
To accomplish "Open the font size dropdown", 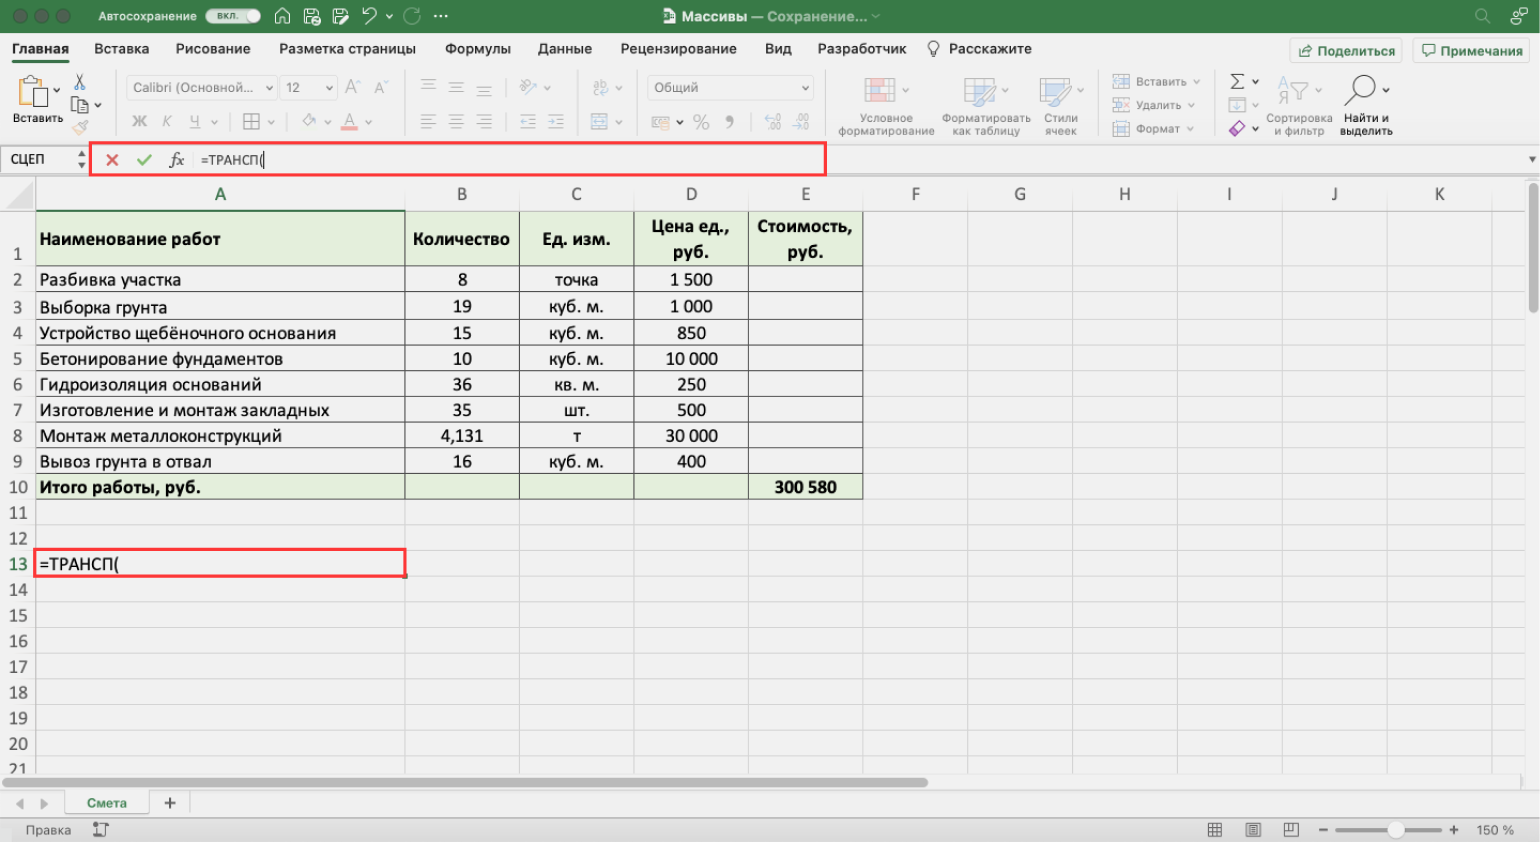I will (329, 88).
